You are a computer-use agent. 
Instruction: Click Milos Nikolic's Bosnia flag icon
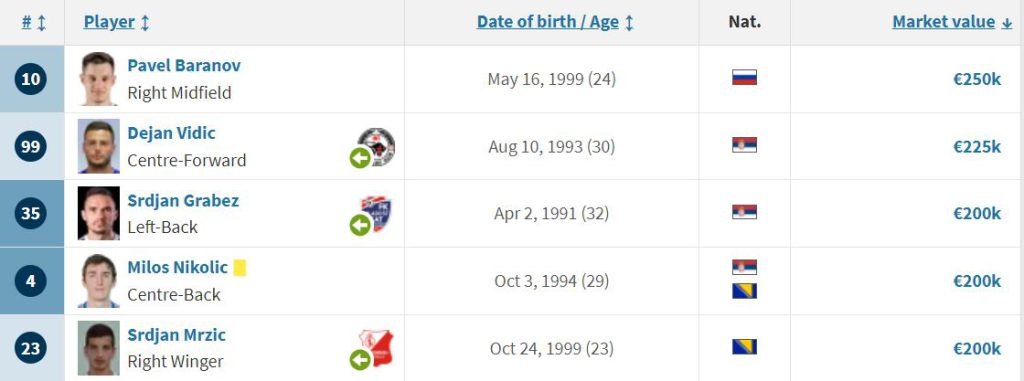[744, 291]
